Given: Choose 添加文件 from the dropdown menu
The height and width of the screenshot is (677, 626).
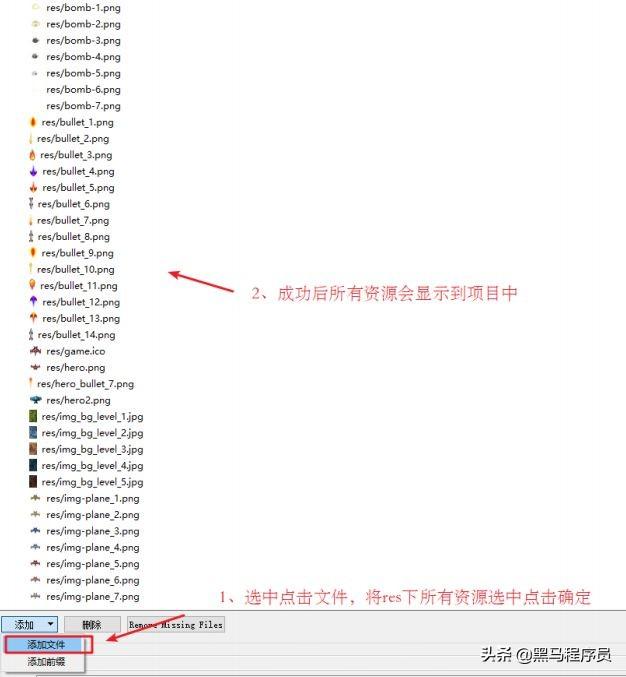Looking at the screenshot, I should point(47,645).
